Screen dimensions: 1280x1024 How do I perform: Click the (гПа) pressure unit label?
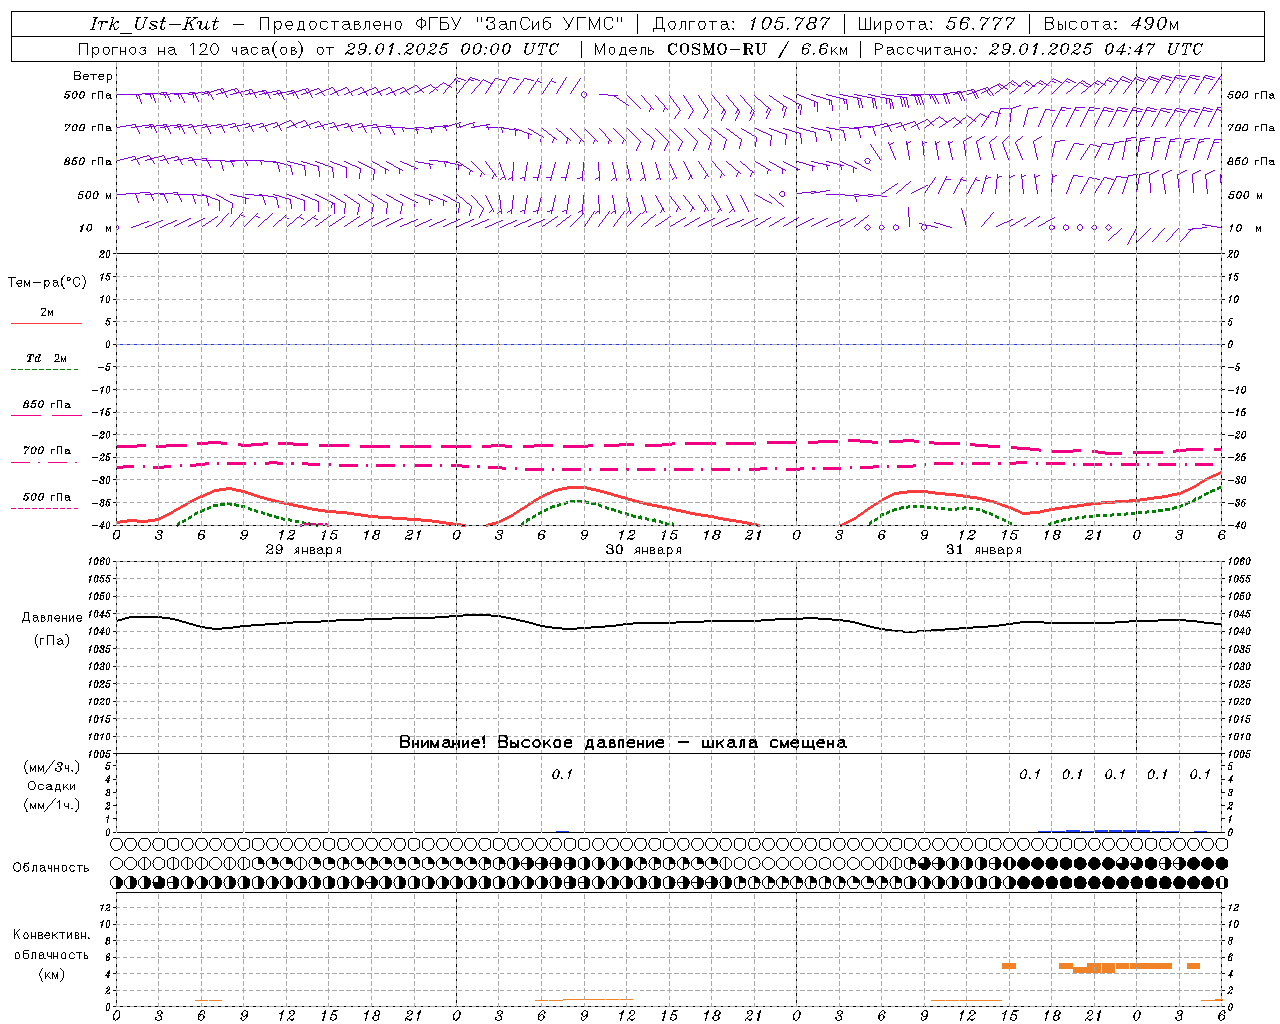point(52,641)
